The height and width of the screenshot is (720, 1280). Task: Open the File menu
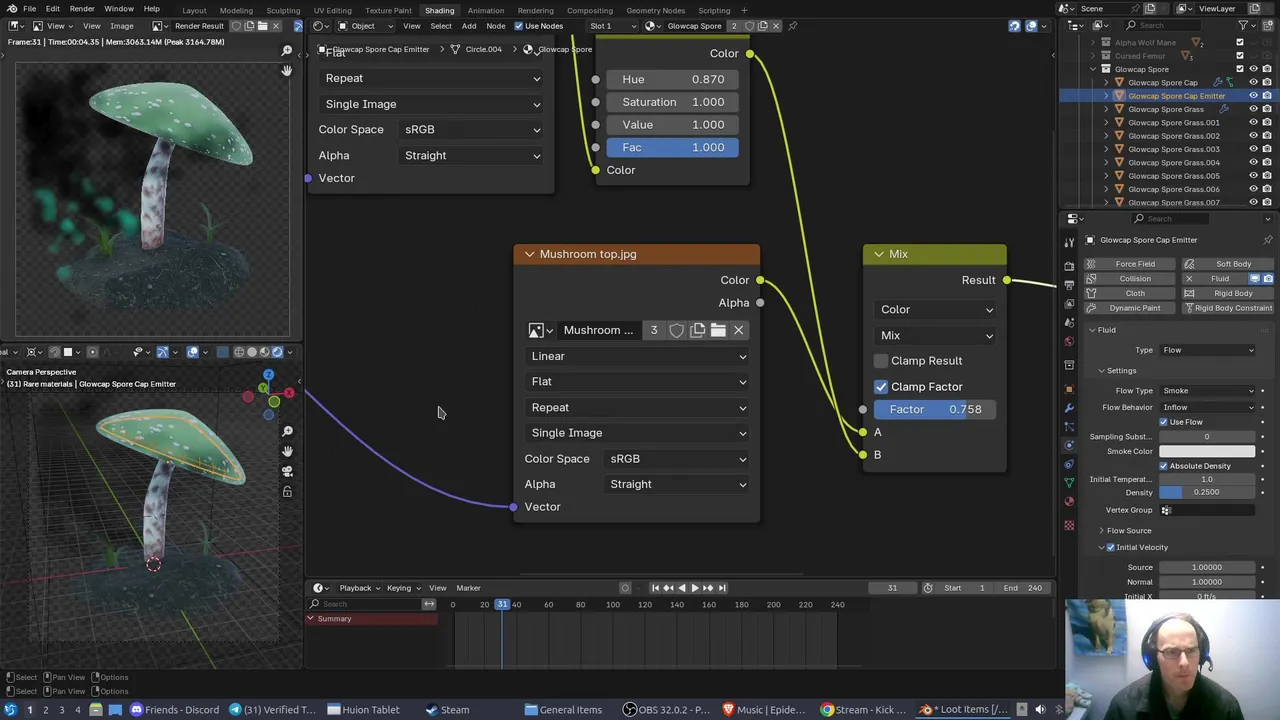pos(30,9)
